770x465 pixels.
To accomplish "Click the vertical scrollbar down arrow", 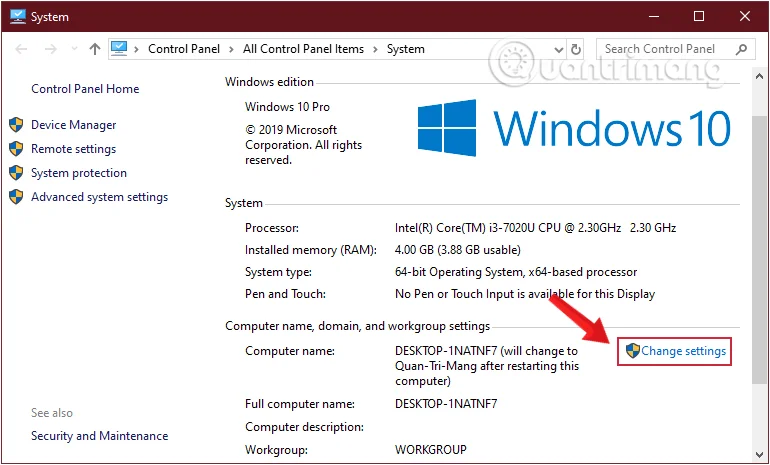I will [759, 455].
